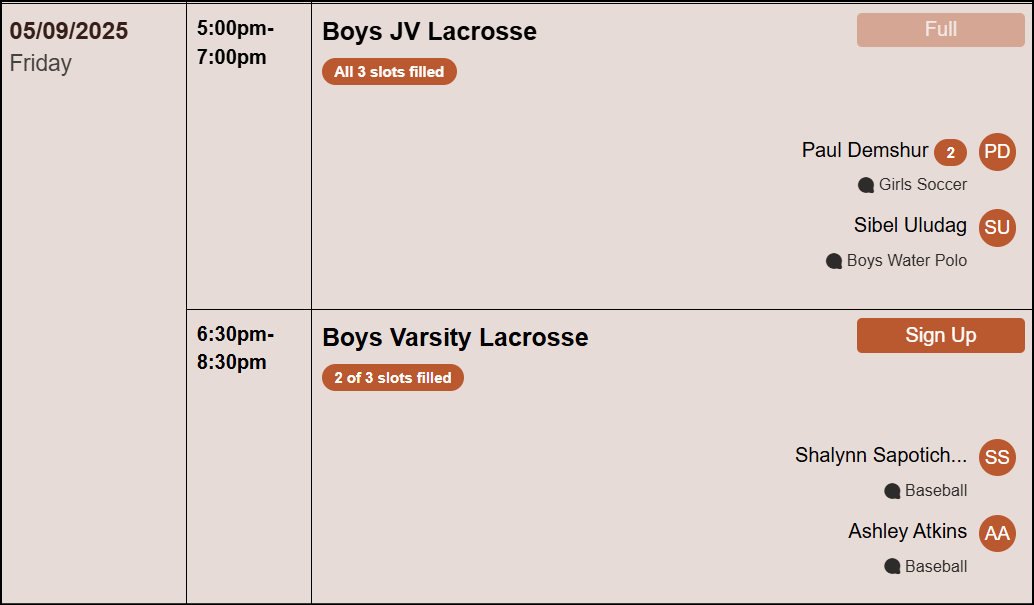Click the comment bubble under Ashley Atkins
Viewport: 1034px width, 605px height.
coord(892,567)
